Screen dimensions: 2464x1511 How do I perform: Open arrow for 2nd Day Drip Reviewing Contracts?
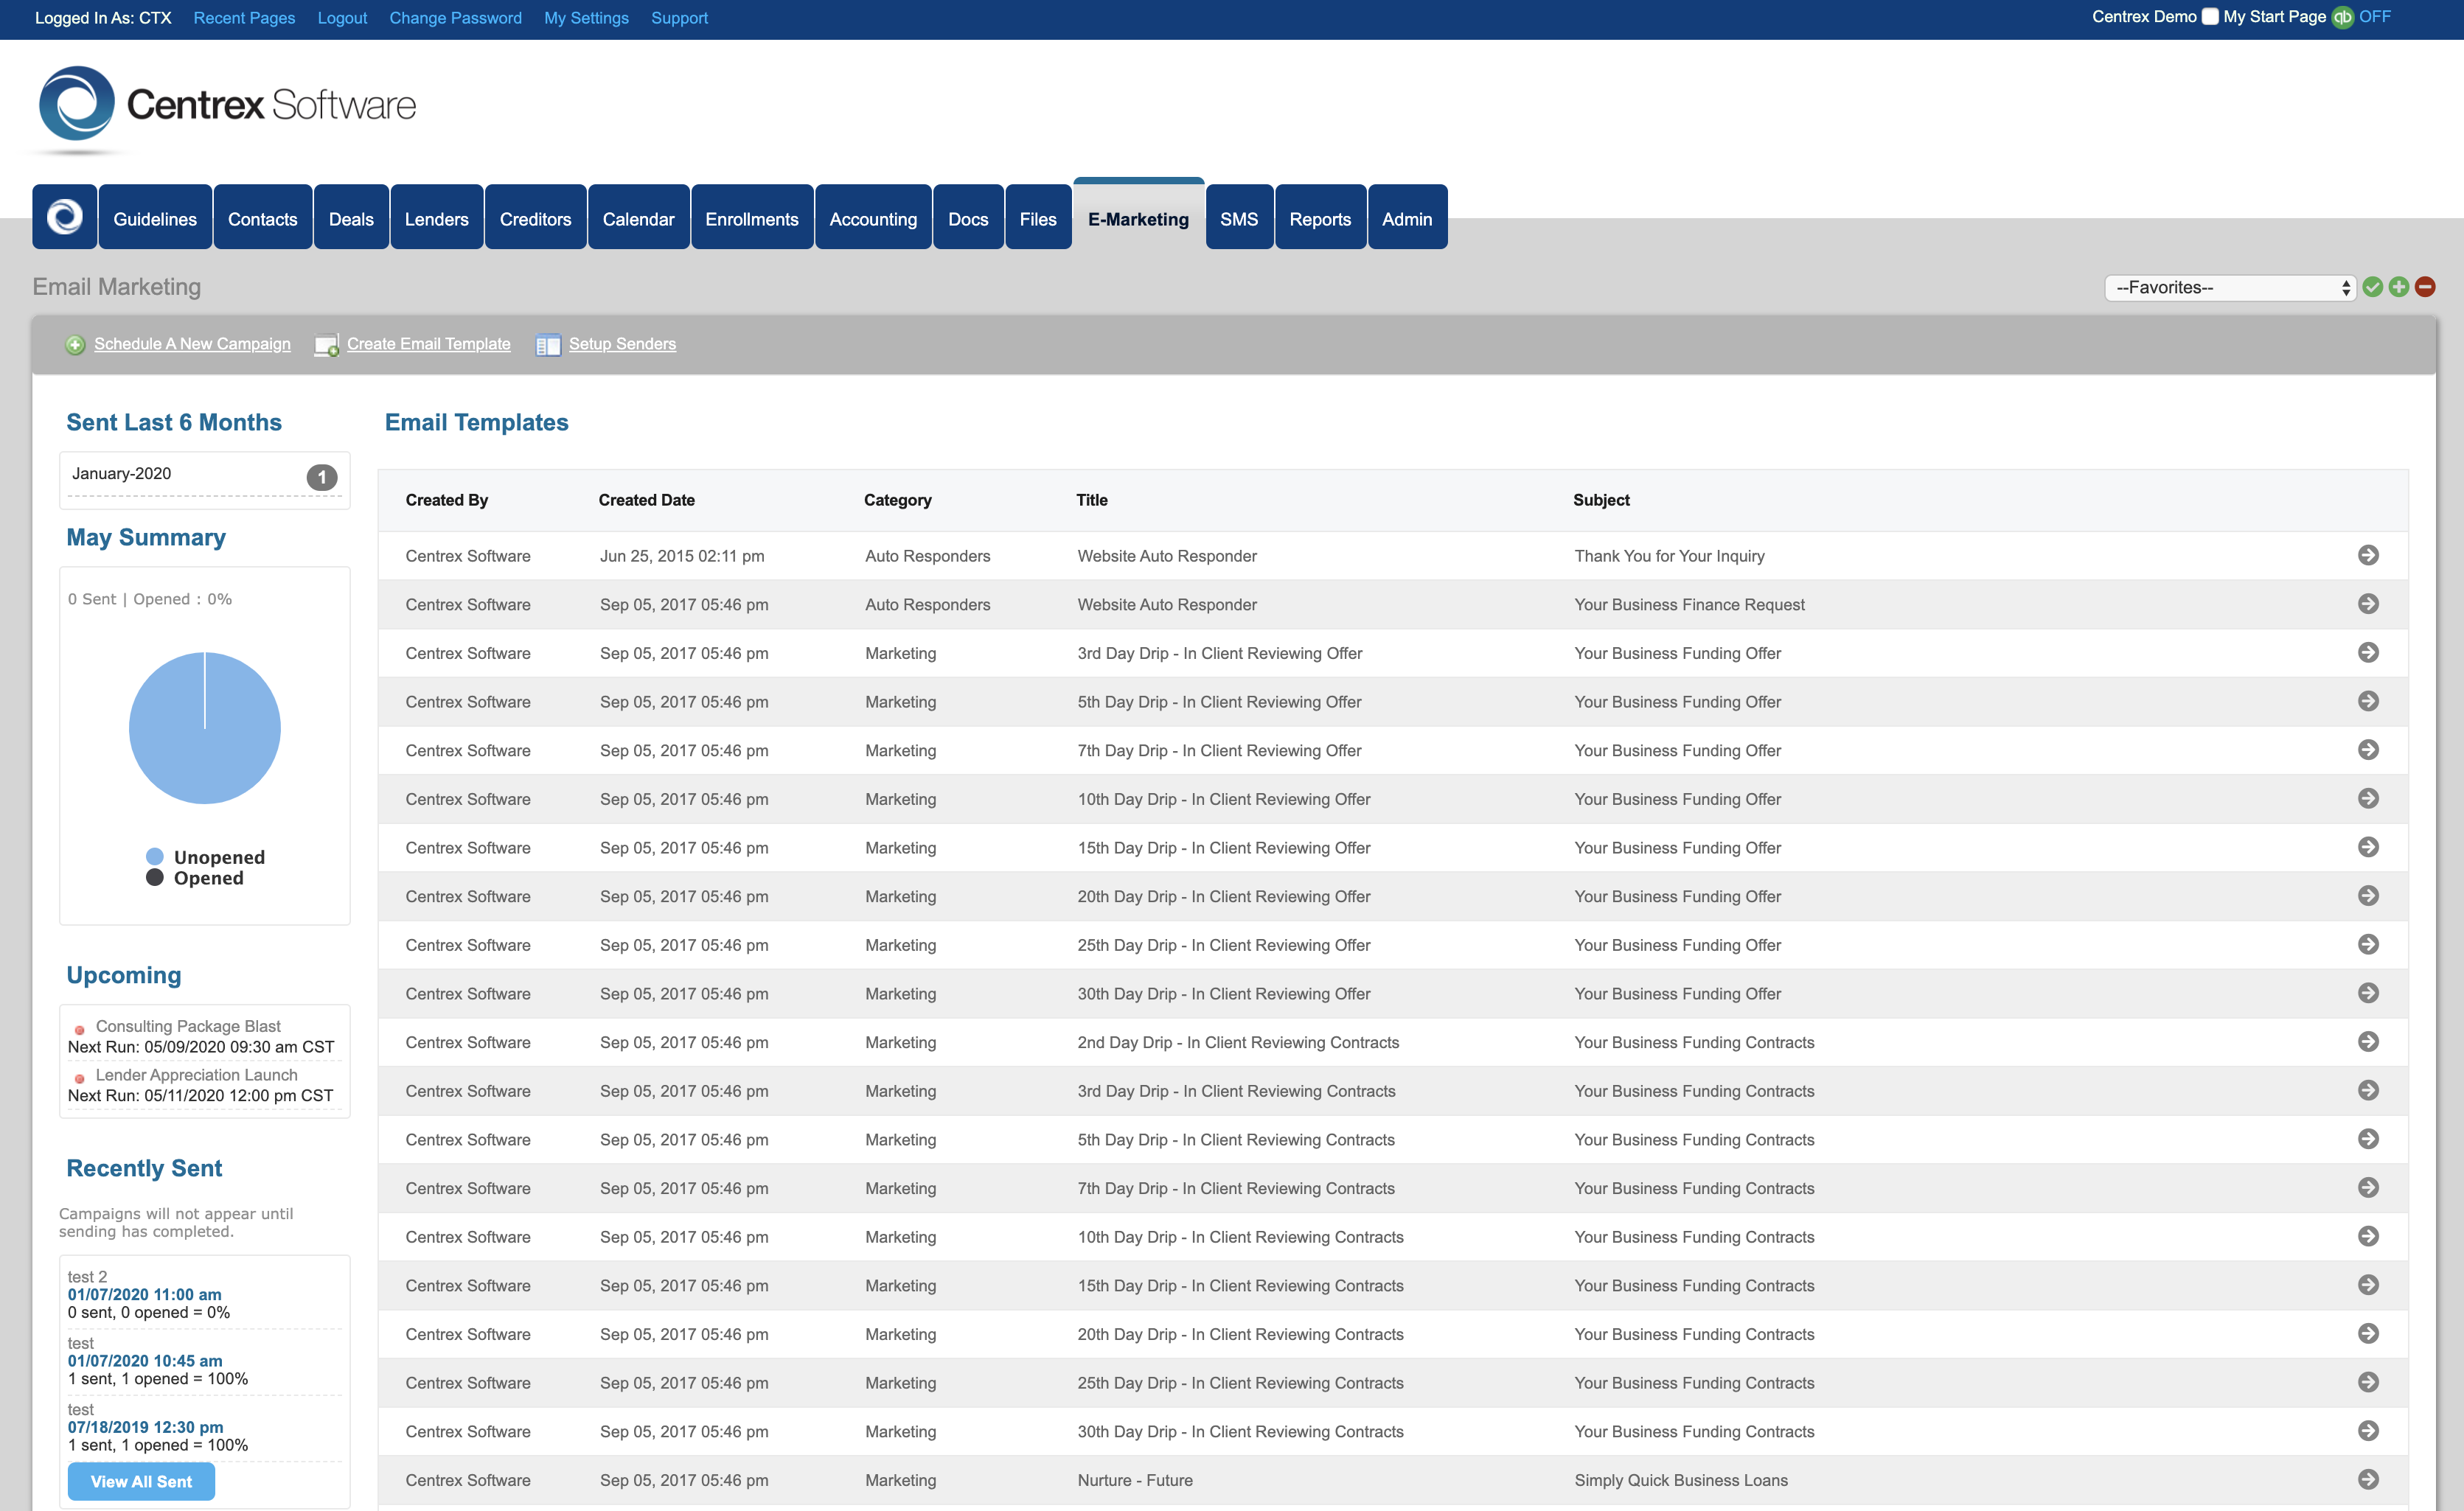[2368, 1042]
